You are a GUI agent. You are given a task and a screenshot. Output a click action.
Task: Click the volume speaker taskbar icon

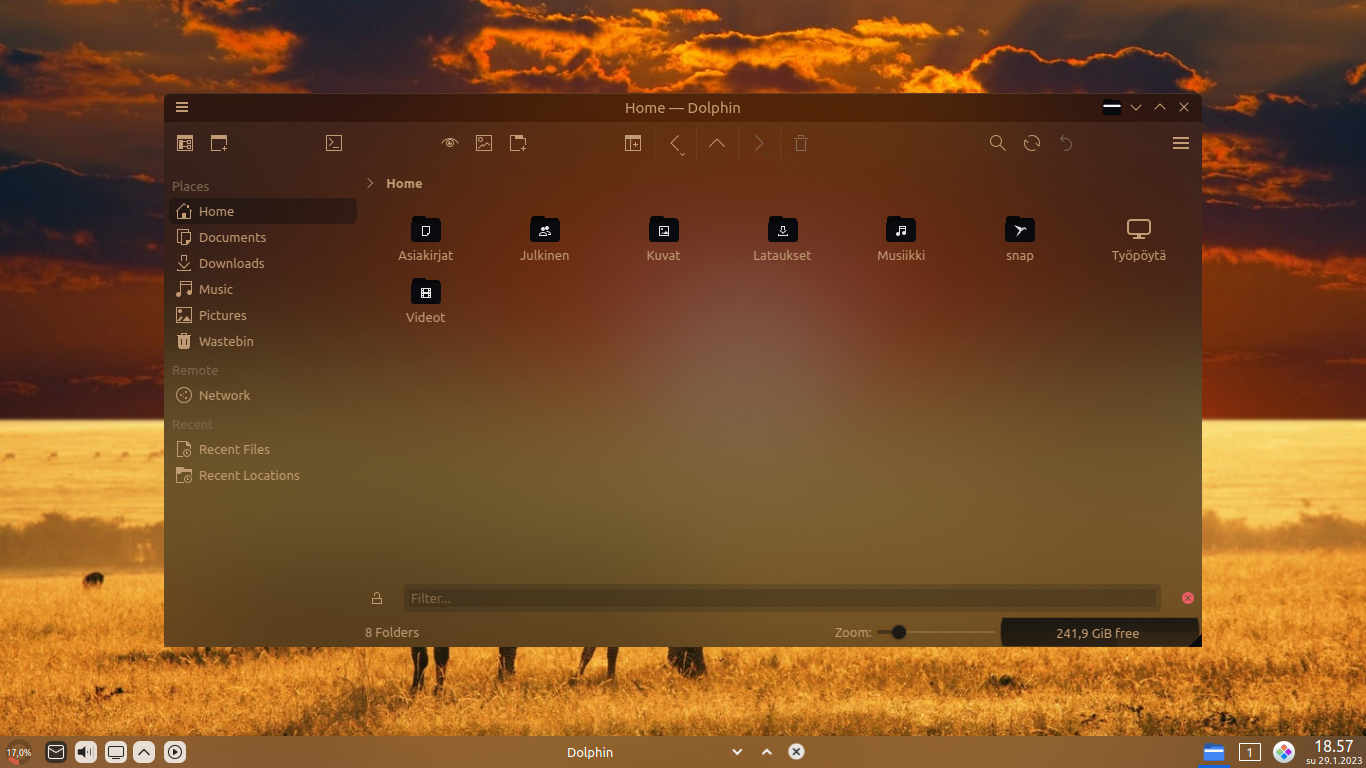coord(86,752)
